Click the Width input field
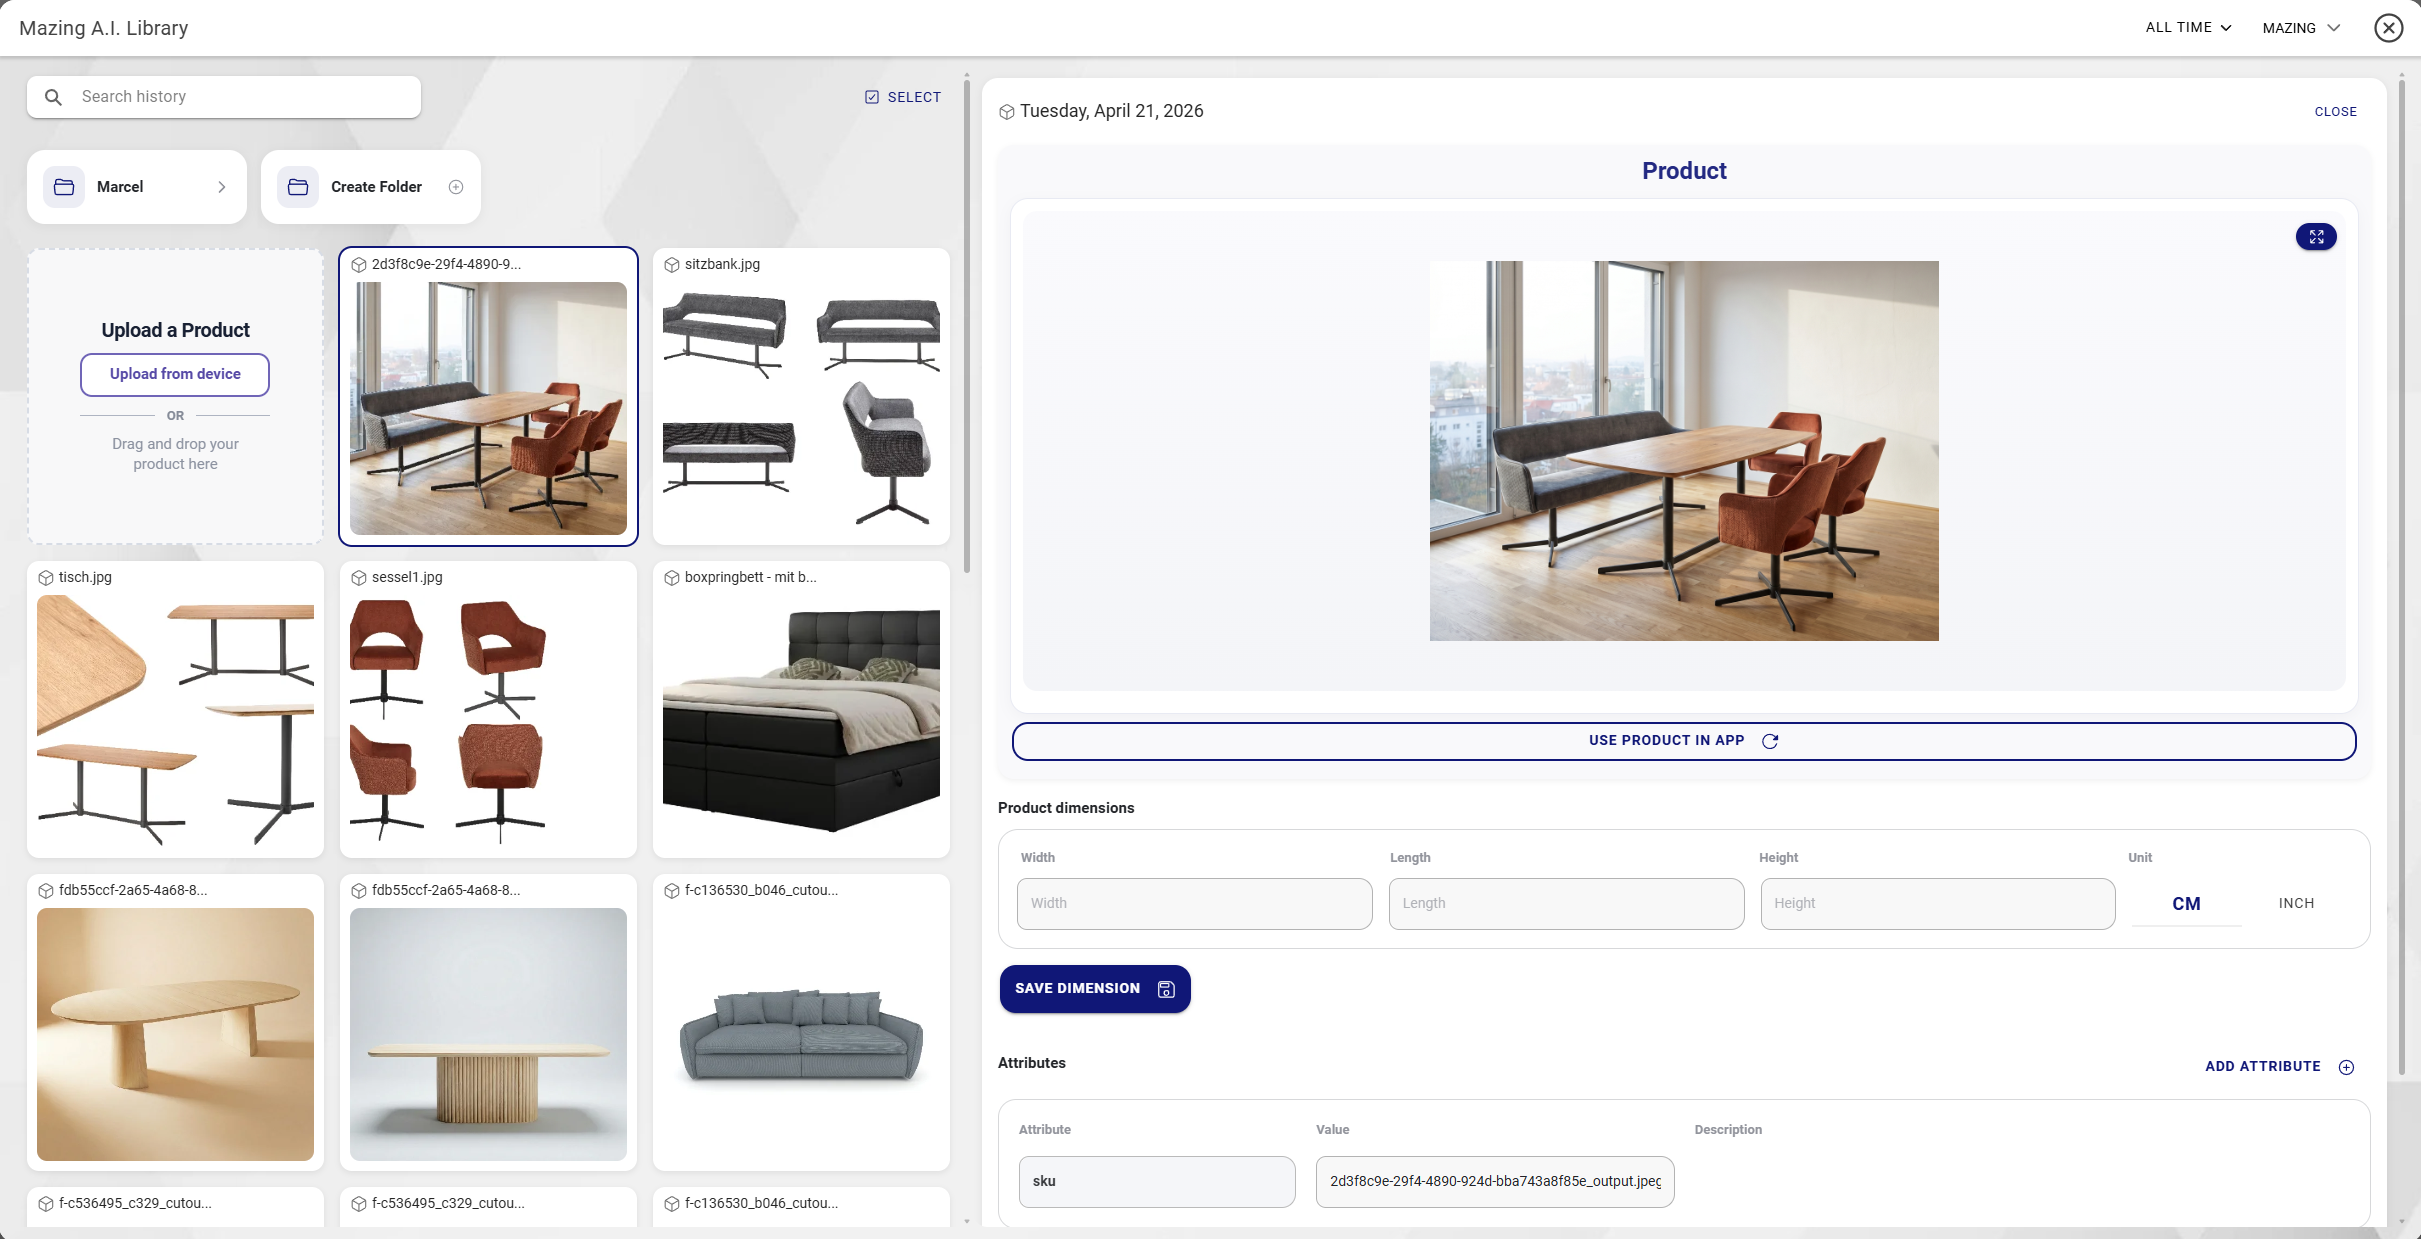Viewport: 2421px width, 1239px height. [x=1194, y=904]
